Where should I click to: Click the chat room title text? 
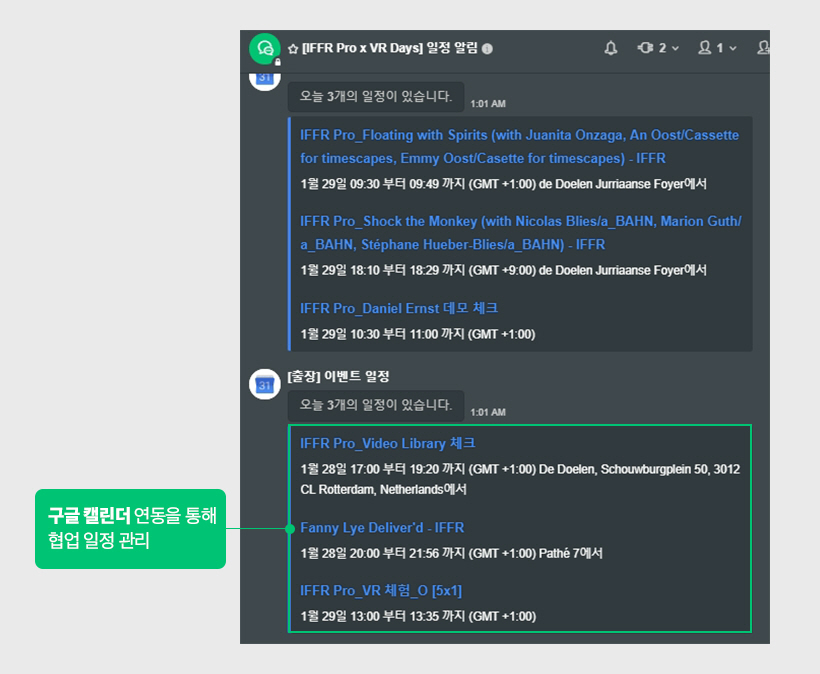click(x=390, y=48)
